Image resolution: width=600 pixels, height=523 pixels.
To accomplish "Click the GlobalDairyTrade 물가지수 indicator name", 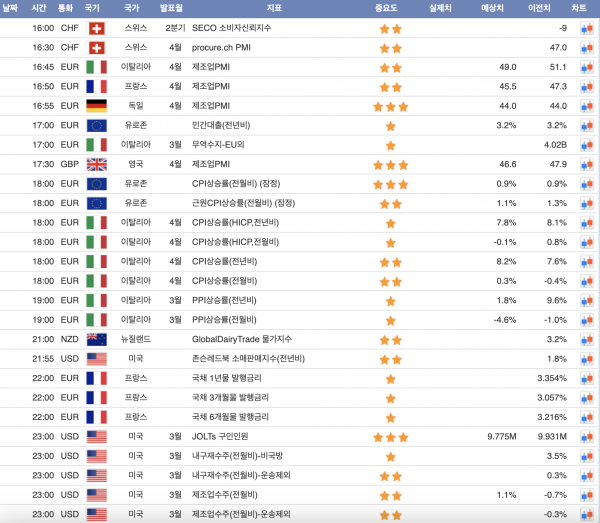I will tap(242, 340).
